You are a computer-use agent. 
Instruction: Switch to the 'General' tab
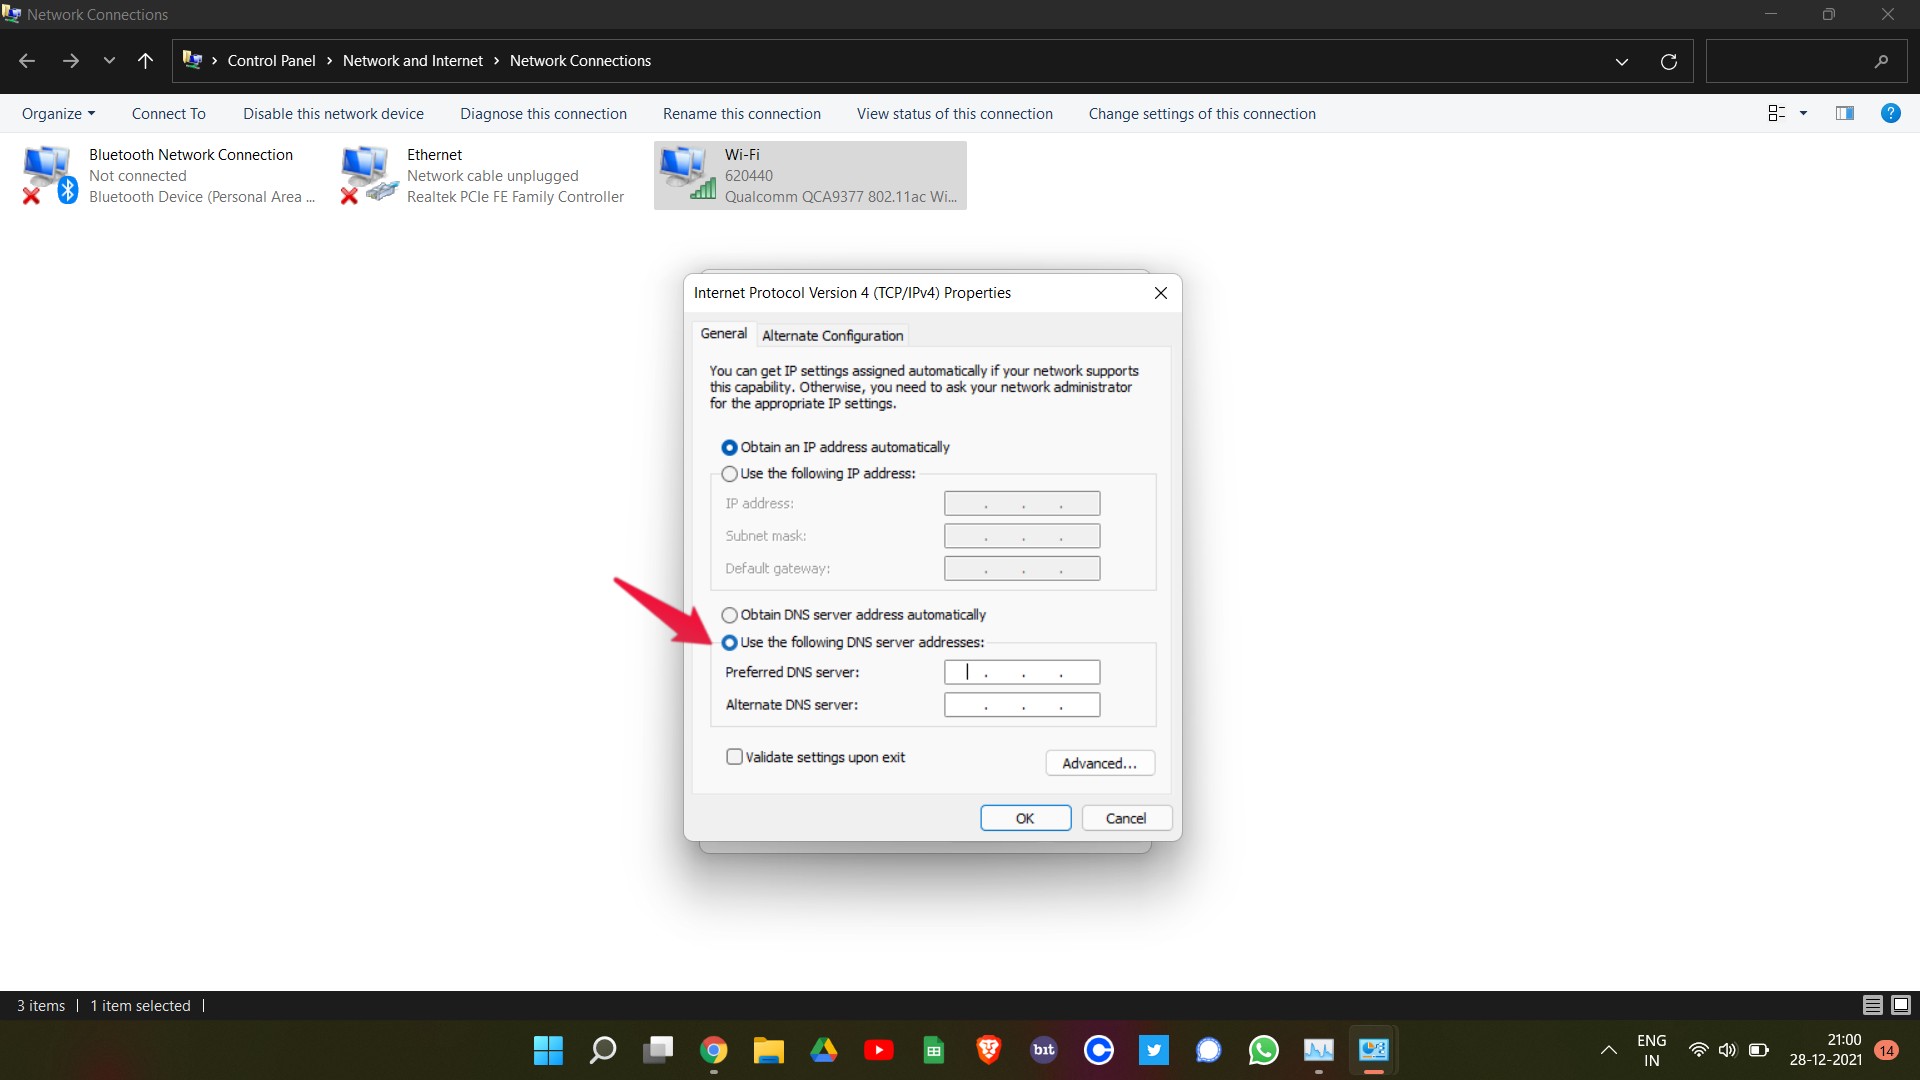(723, 334)
